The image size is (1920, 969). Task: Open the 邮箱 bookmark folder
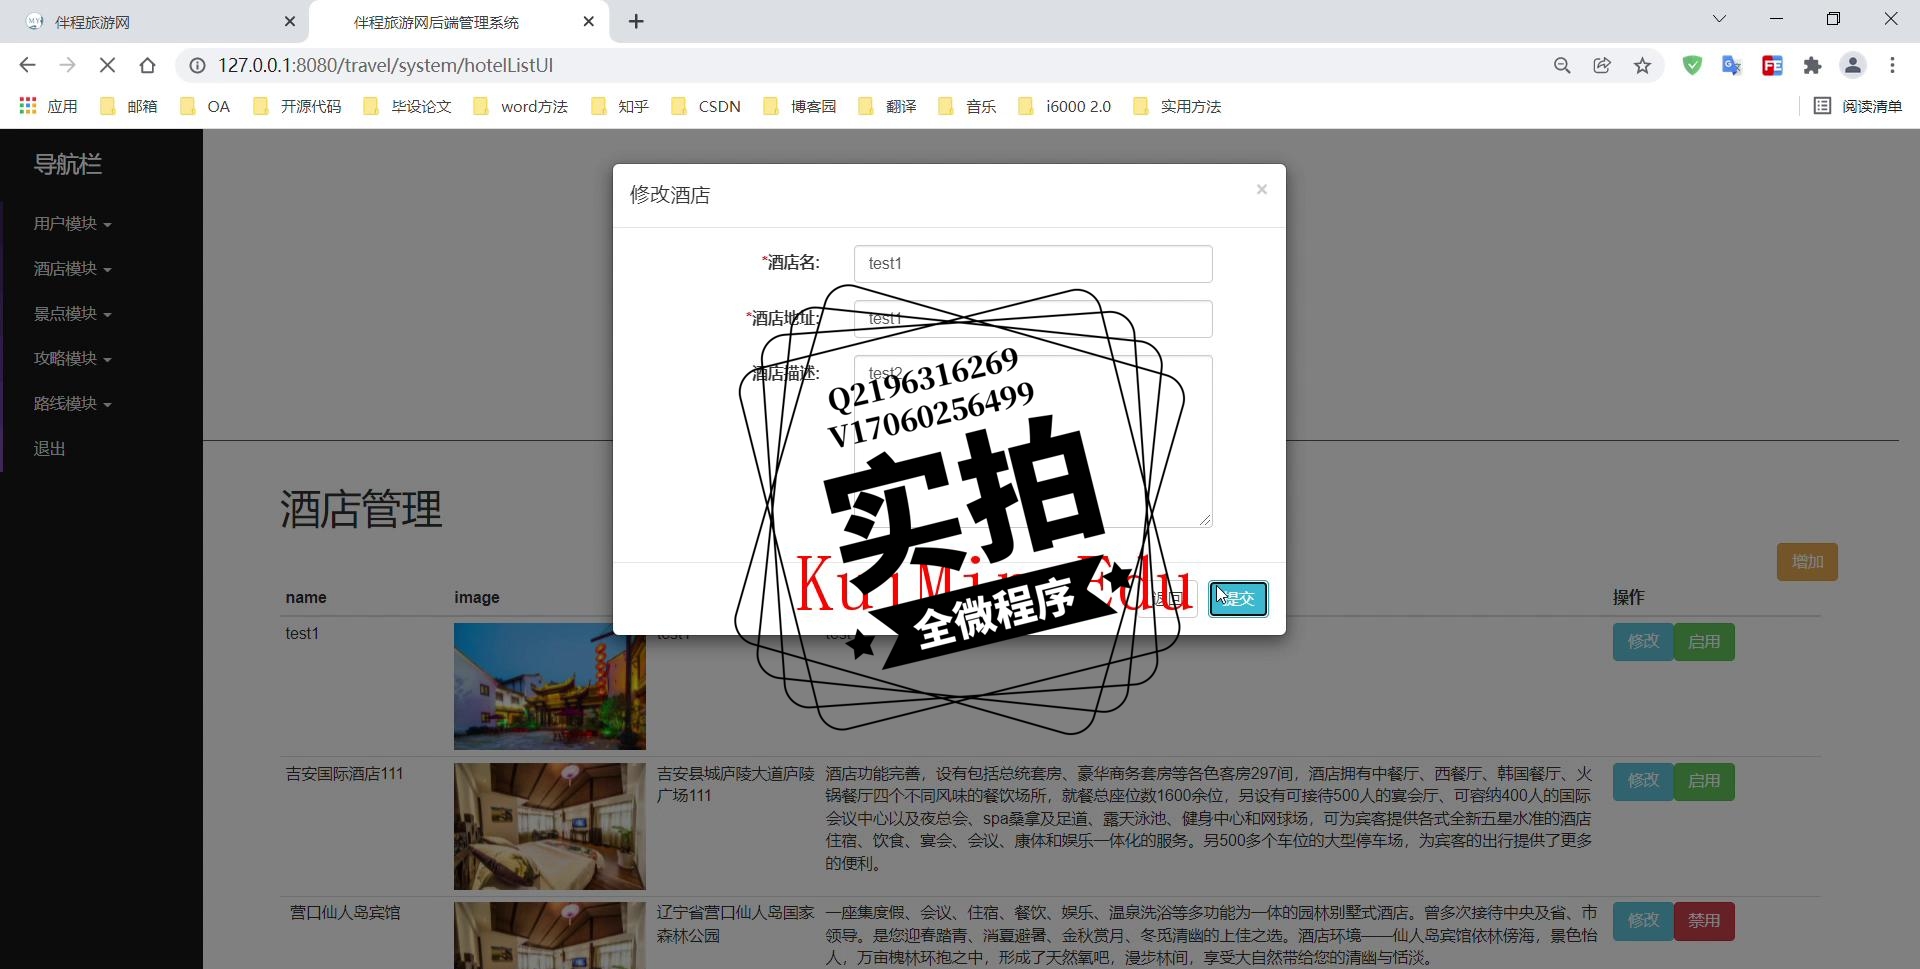coord(129,106)
